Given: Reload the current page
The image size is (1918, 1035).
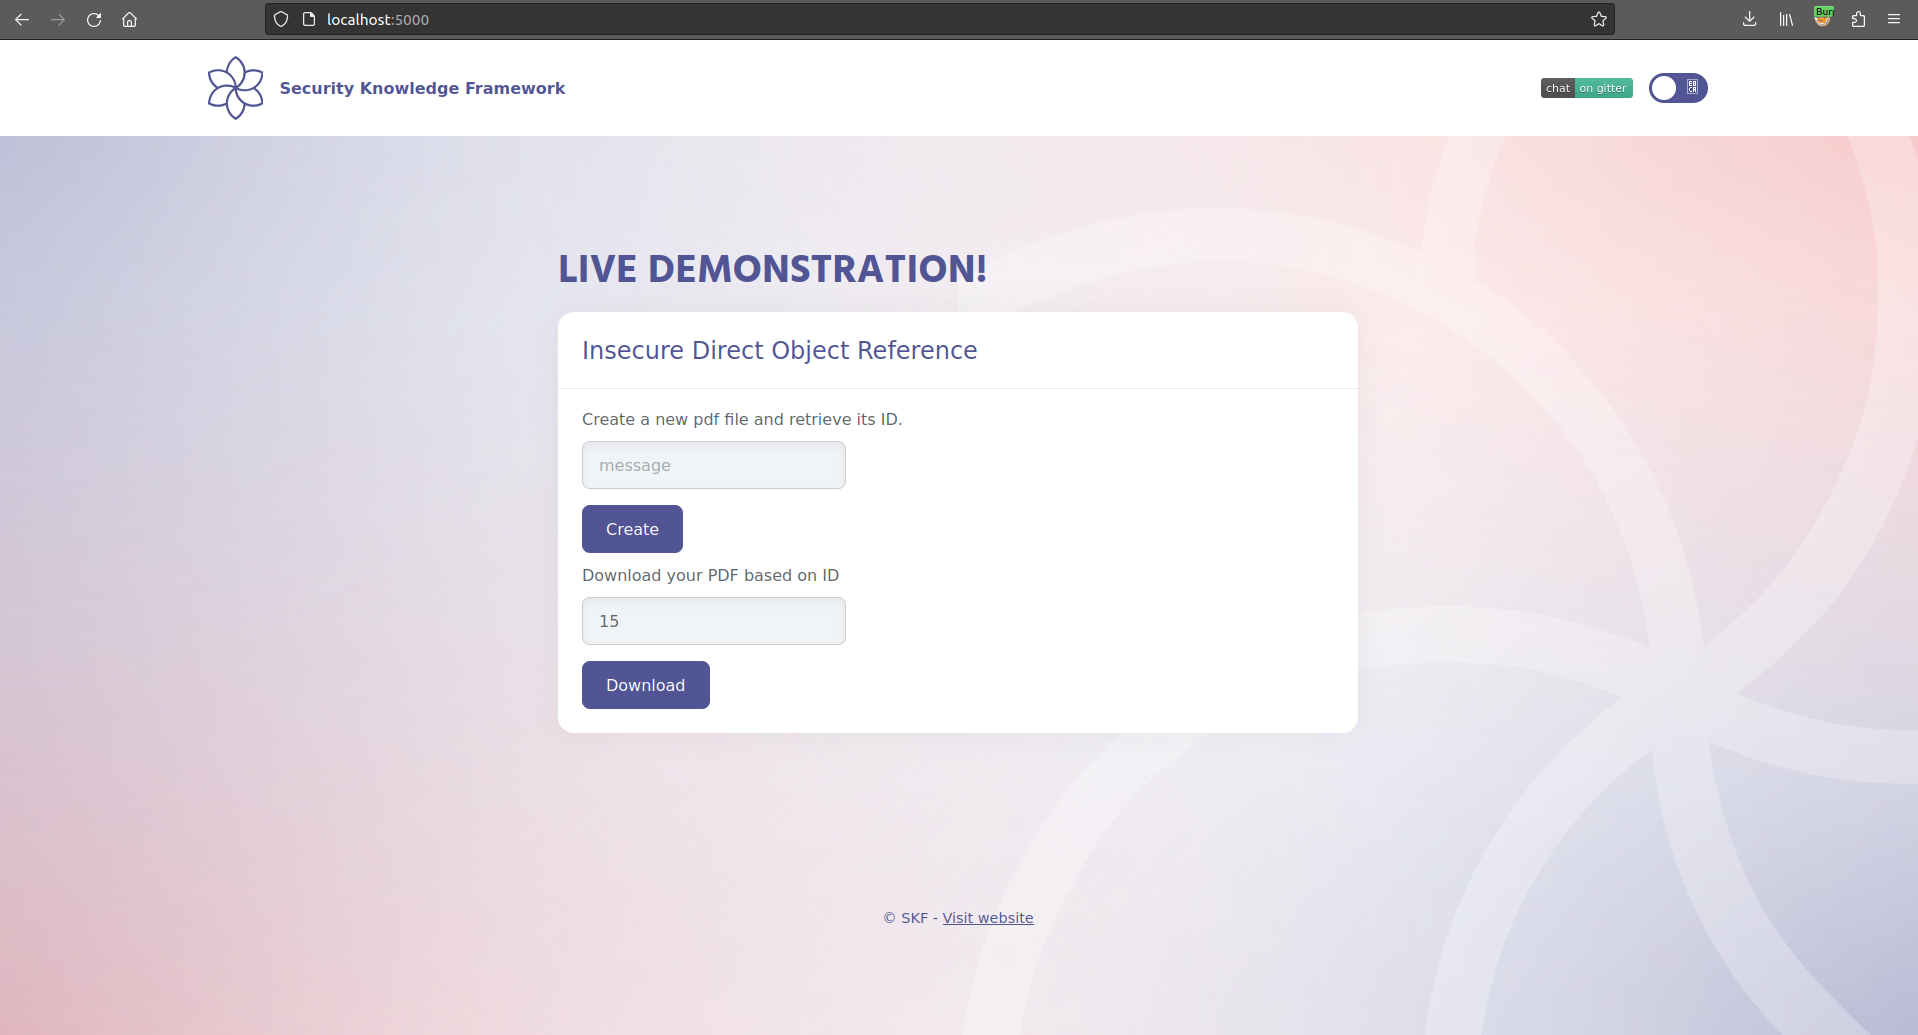Looking at the screenshot, I should coord(94,19).
